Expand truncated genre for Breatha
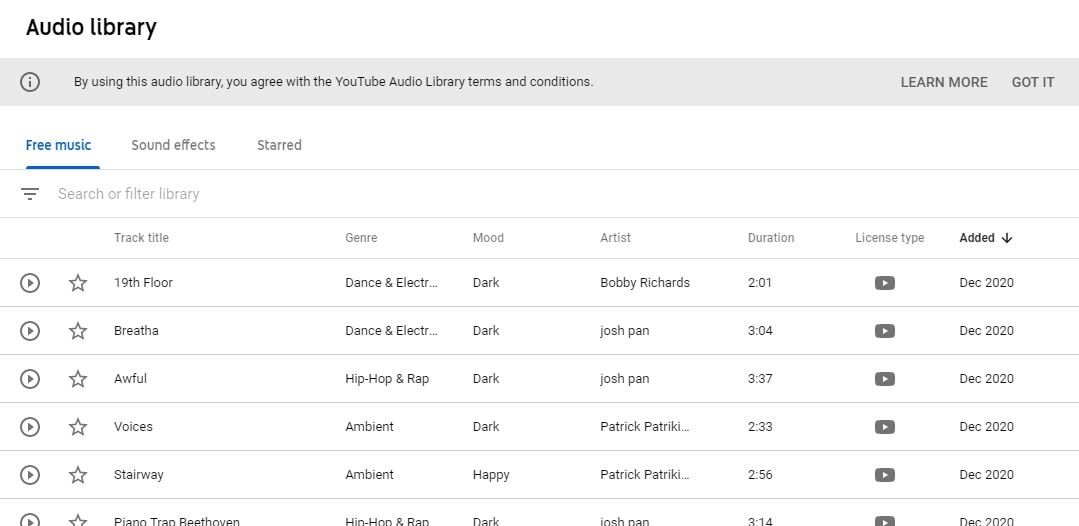Image resolution: width=1079 pixels, height=526 pixels. click(x=391, y=331)
